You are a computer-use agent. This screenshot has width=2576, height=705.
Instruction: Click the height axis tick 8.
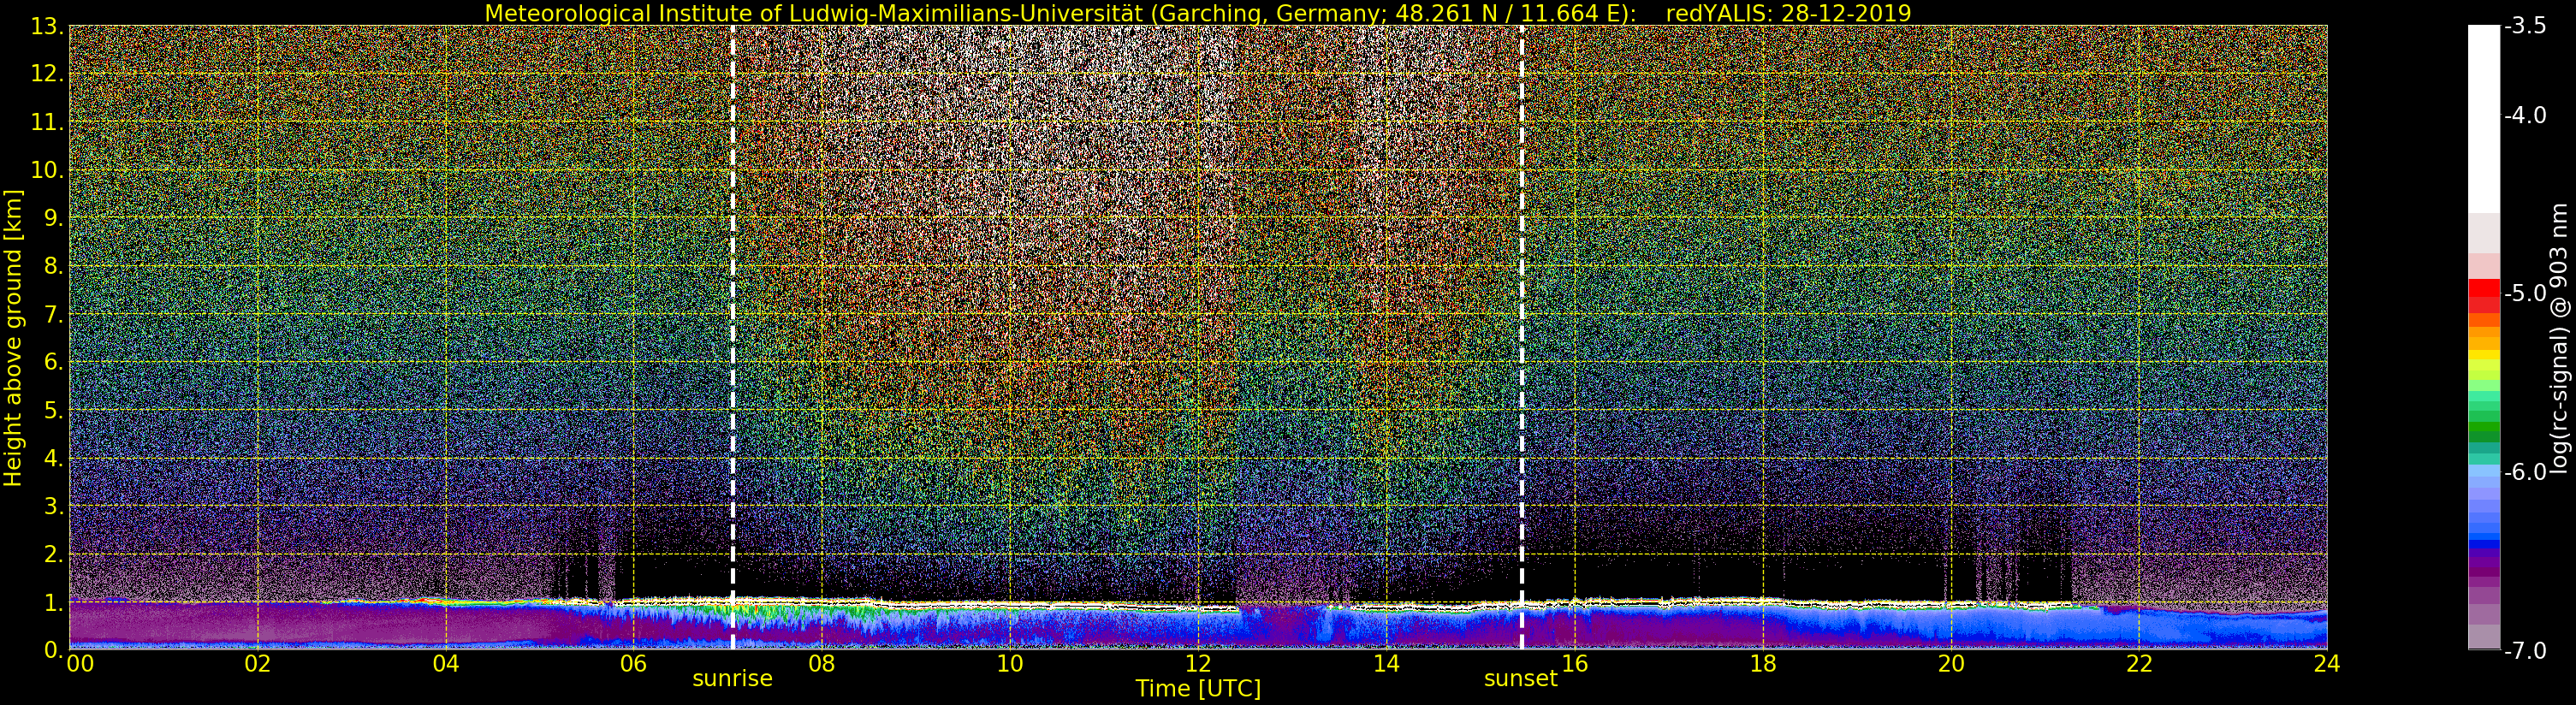coord(54,266)
